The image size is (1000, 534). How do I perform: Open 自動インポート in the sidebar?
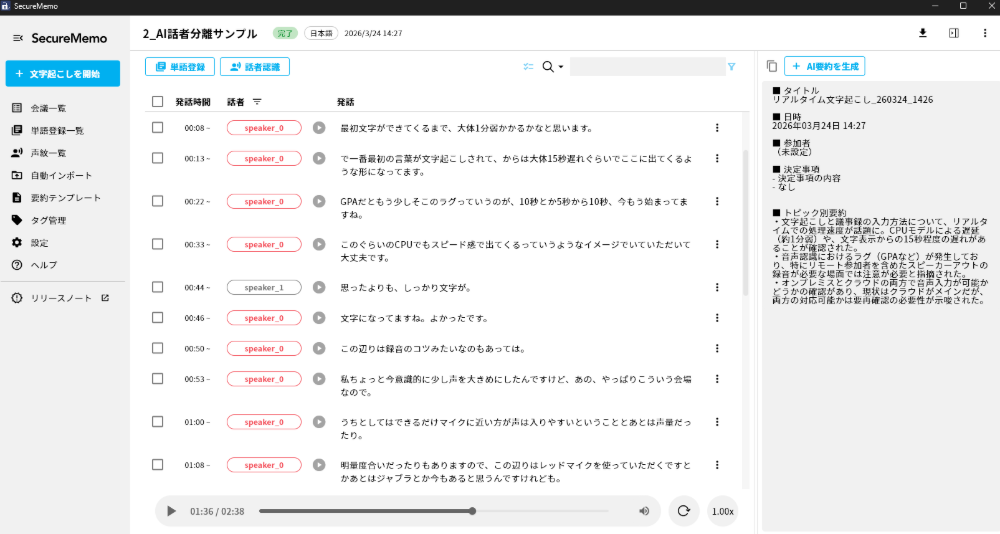[x=62, y=175]
